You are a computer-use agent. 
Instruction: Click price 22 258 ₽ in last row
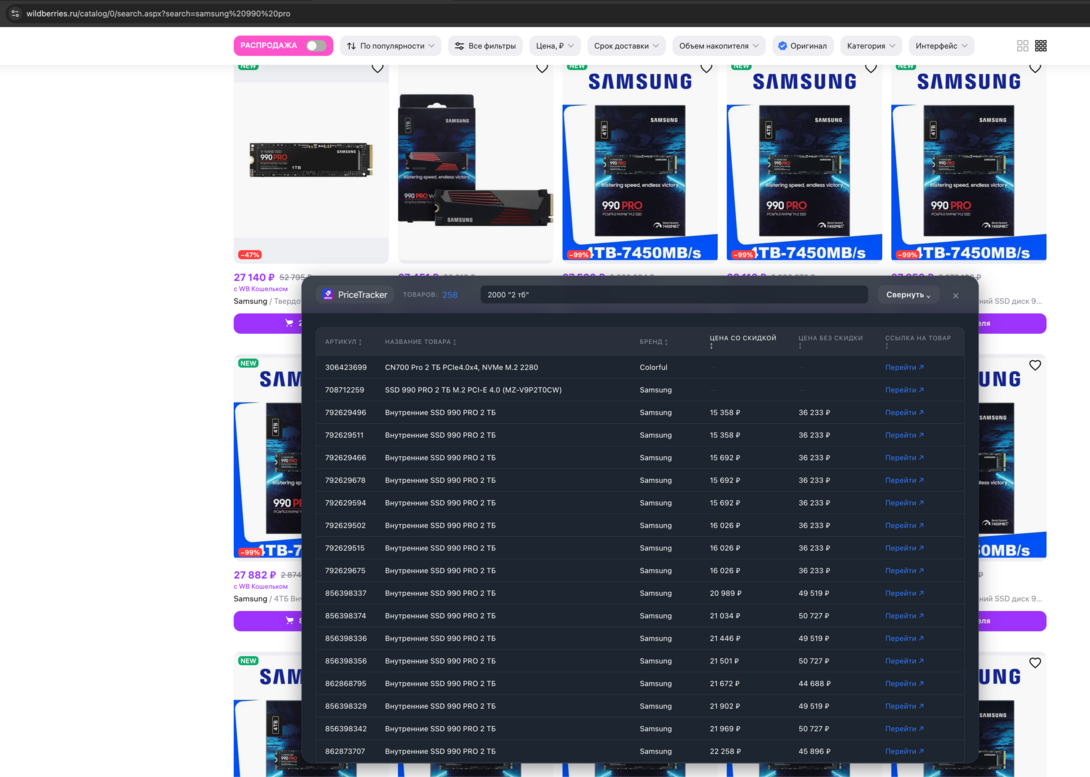[725, 751]
